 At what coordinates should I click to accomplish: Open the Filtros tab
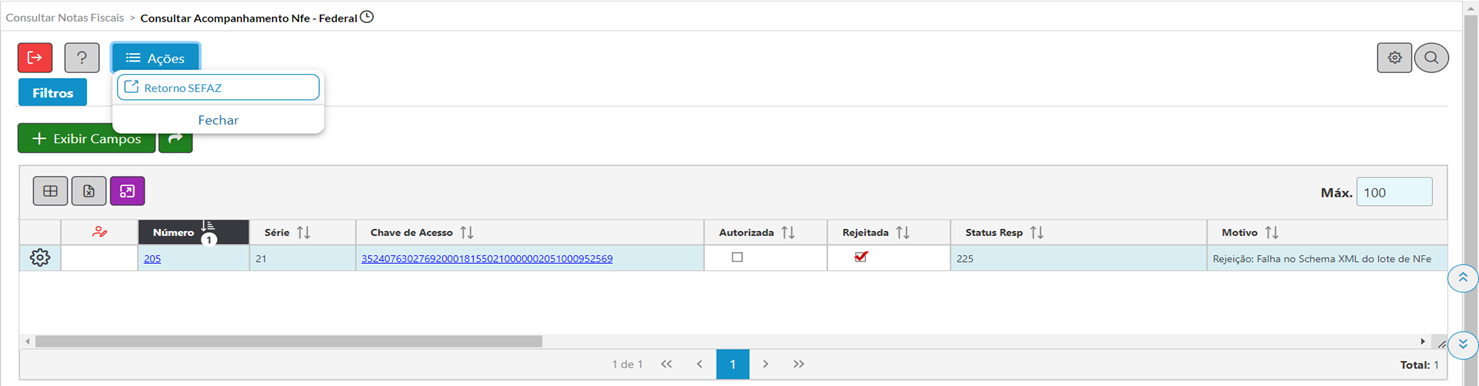click(53, 92)
